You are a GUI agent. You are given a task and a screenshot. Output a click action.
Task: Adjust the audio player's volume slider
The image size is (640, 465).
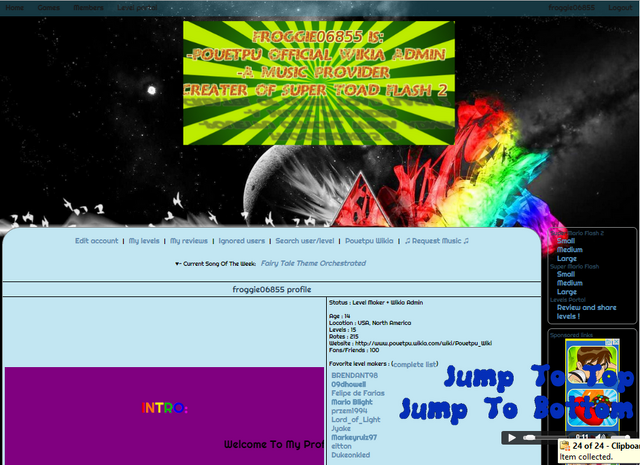[620, 438]
